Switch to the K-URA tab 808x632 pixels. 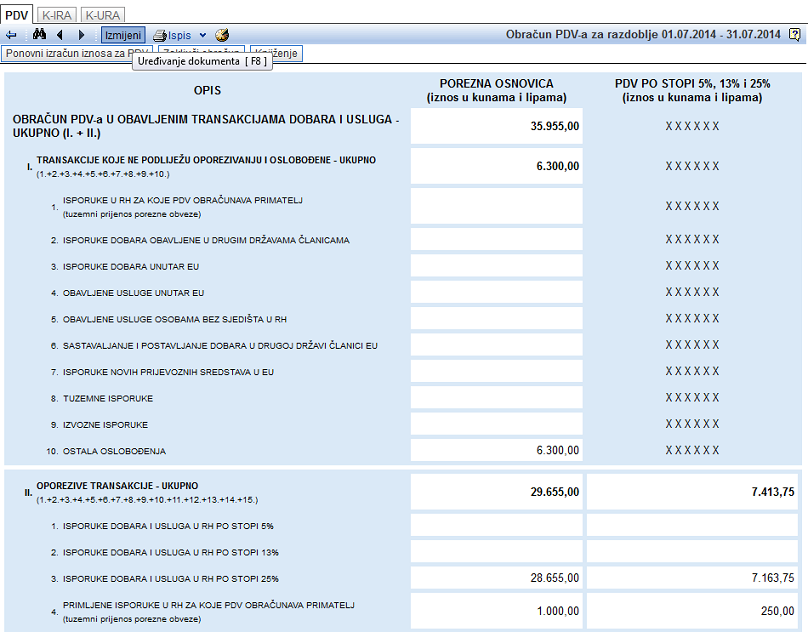103,15
